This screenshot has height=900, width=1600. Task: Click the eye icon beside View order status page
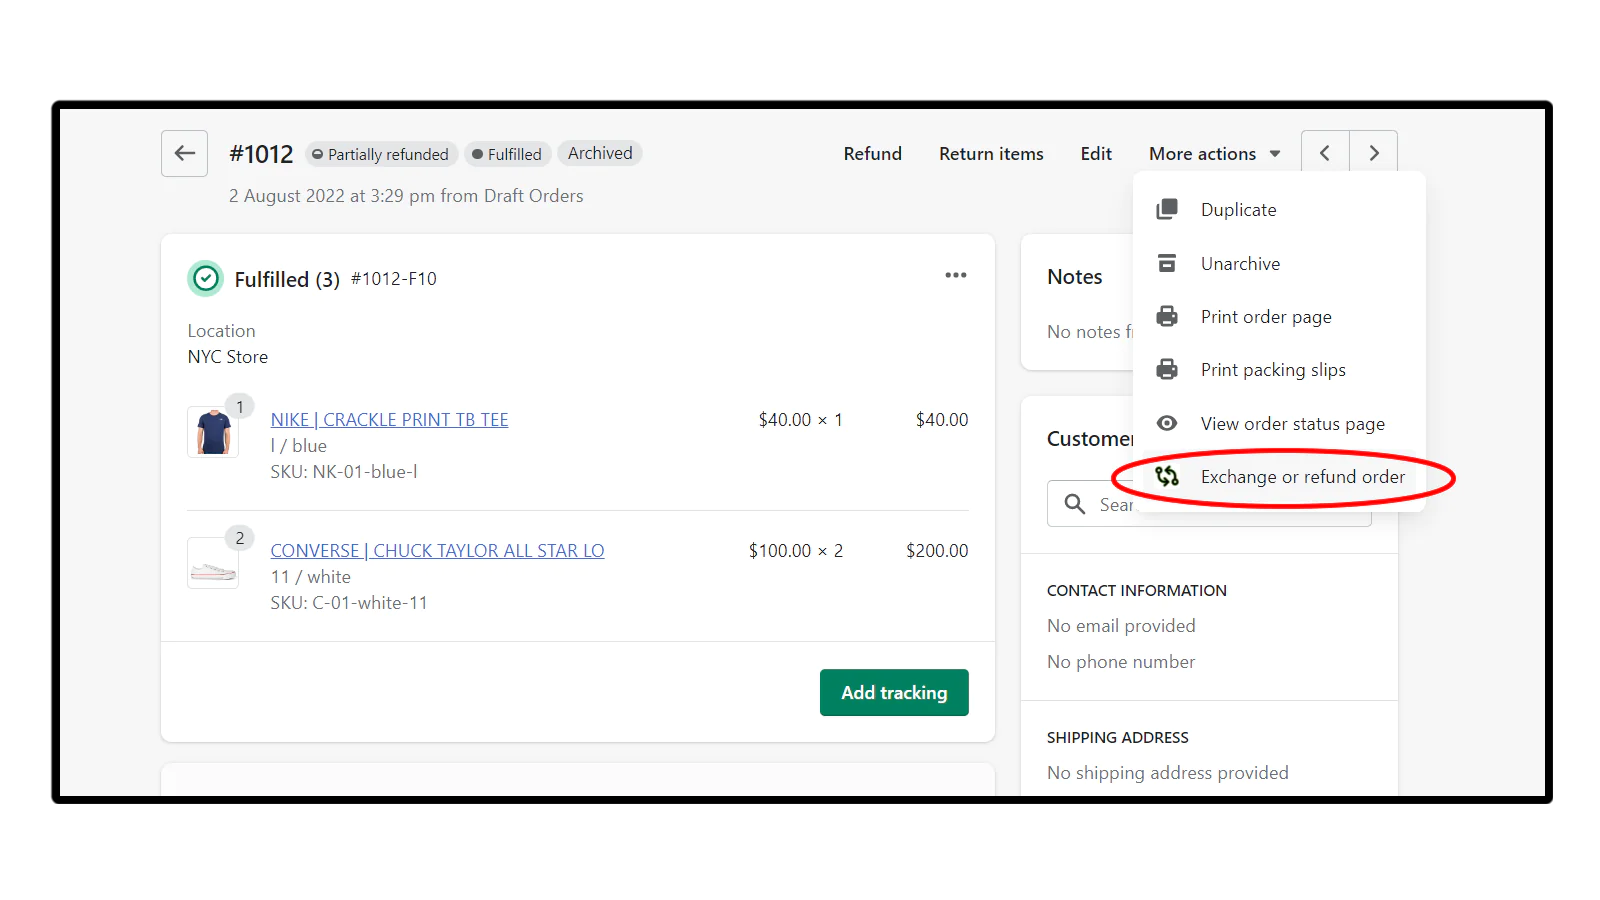[1167, 423]
